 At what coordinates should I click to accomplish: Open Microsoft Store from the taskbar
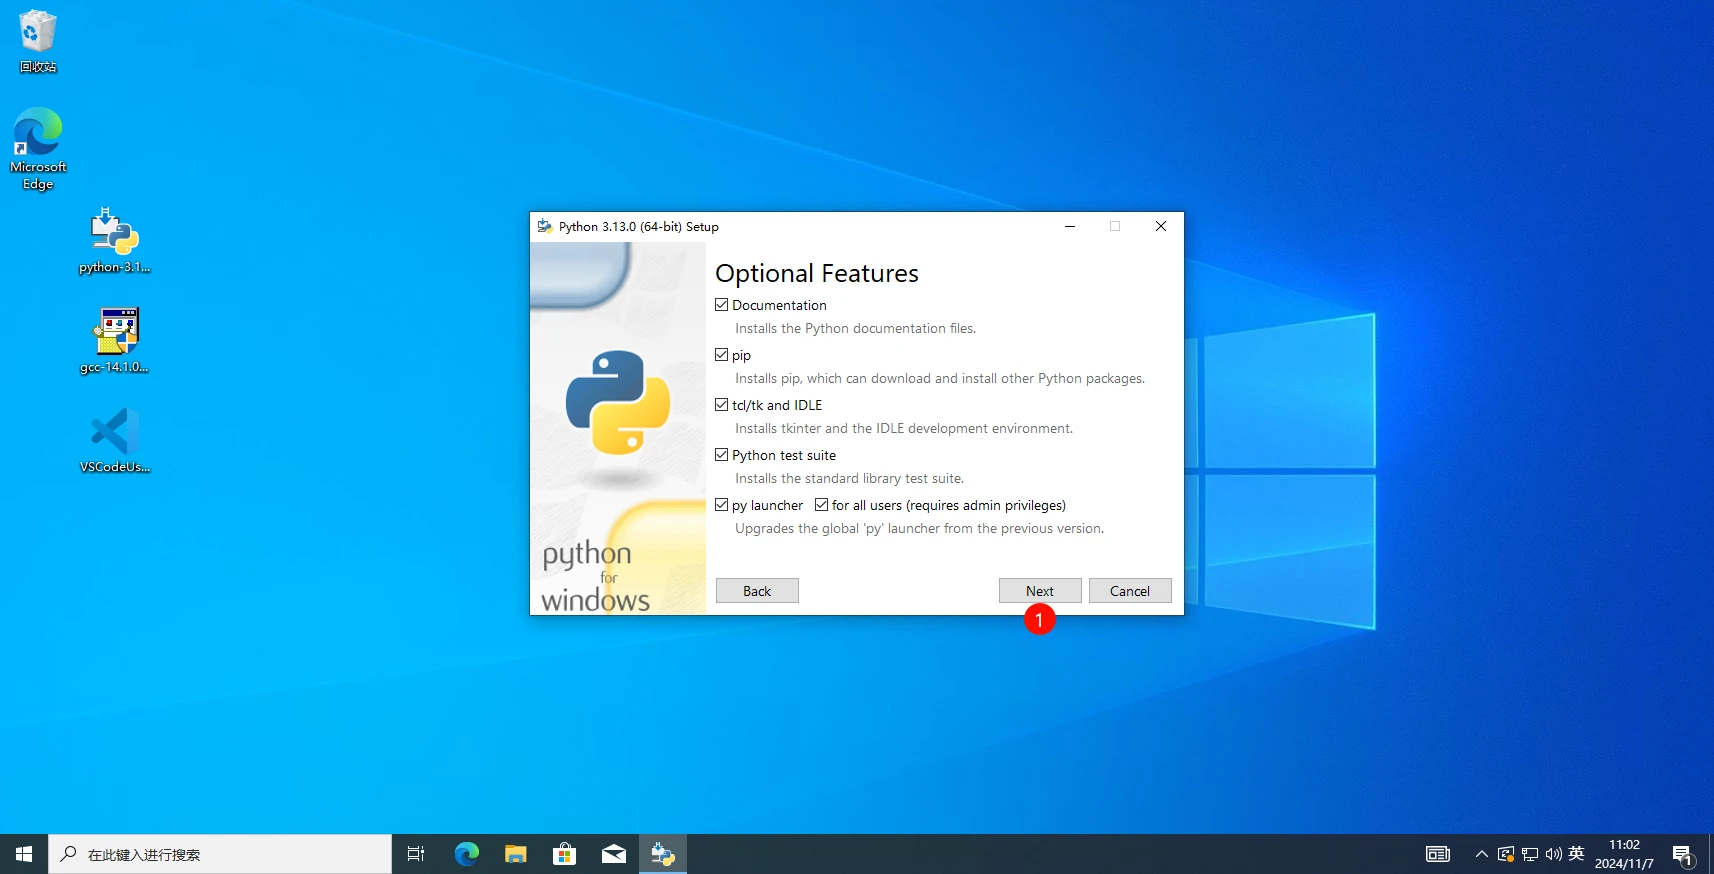pos(565,854)
